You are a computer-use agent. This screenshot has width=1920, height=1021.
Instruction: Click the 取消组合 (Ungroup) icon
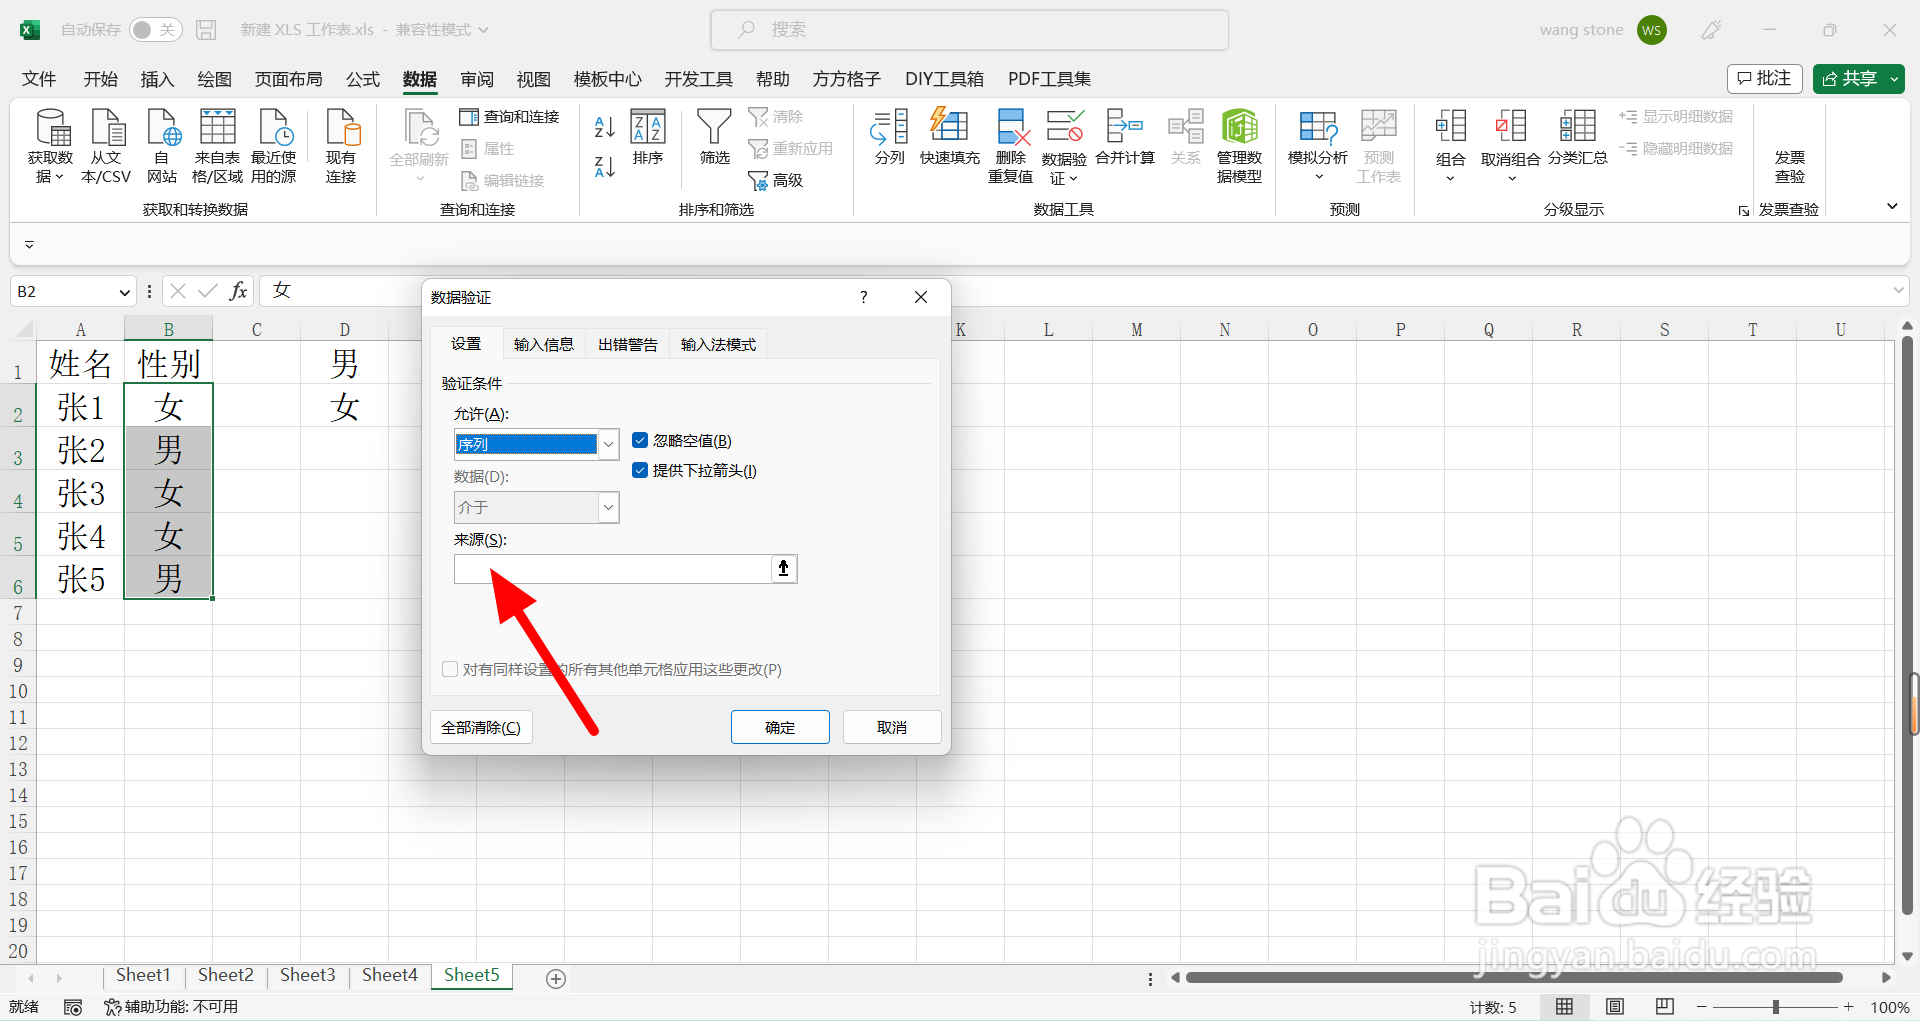[1510, 146]
